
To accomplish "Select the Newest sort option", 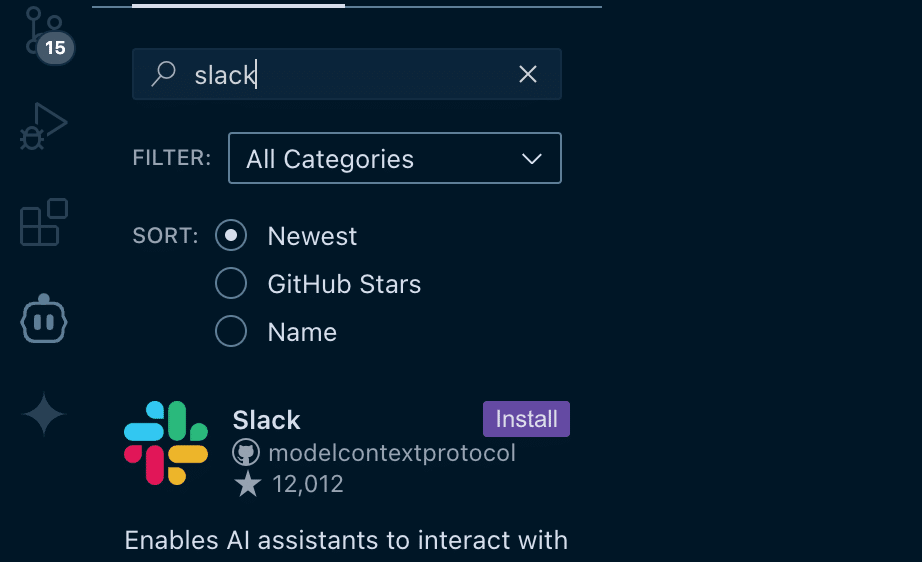I will [x=231, y=236].
